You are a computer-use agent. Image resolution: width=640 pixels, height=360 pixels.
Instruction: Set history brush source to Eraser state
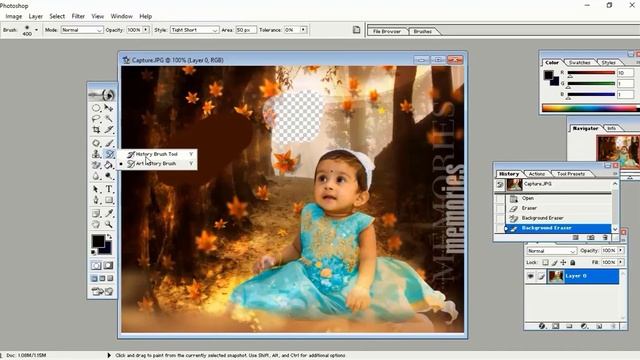[x=500, y=208]
